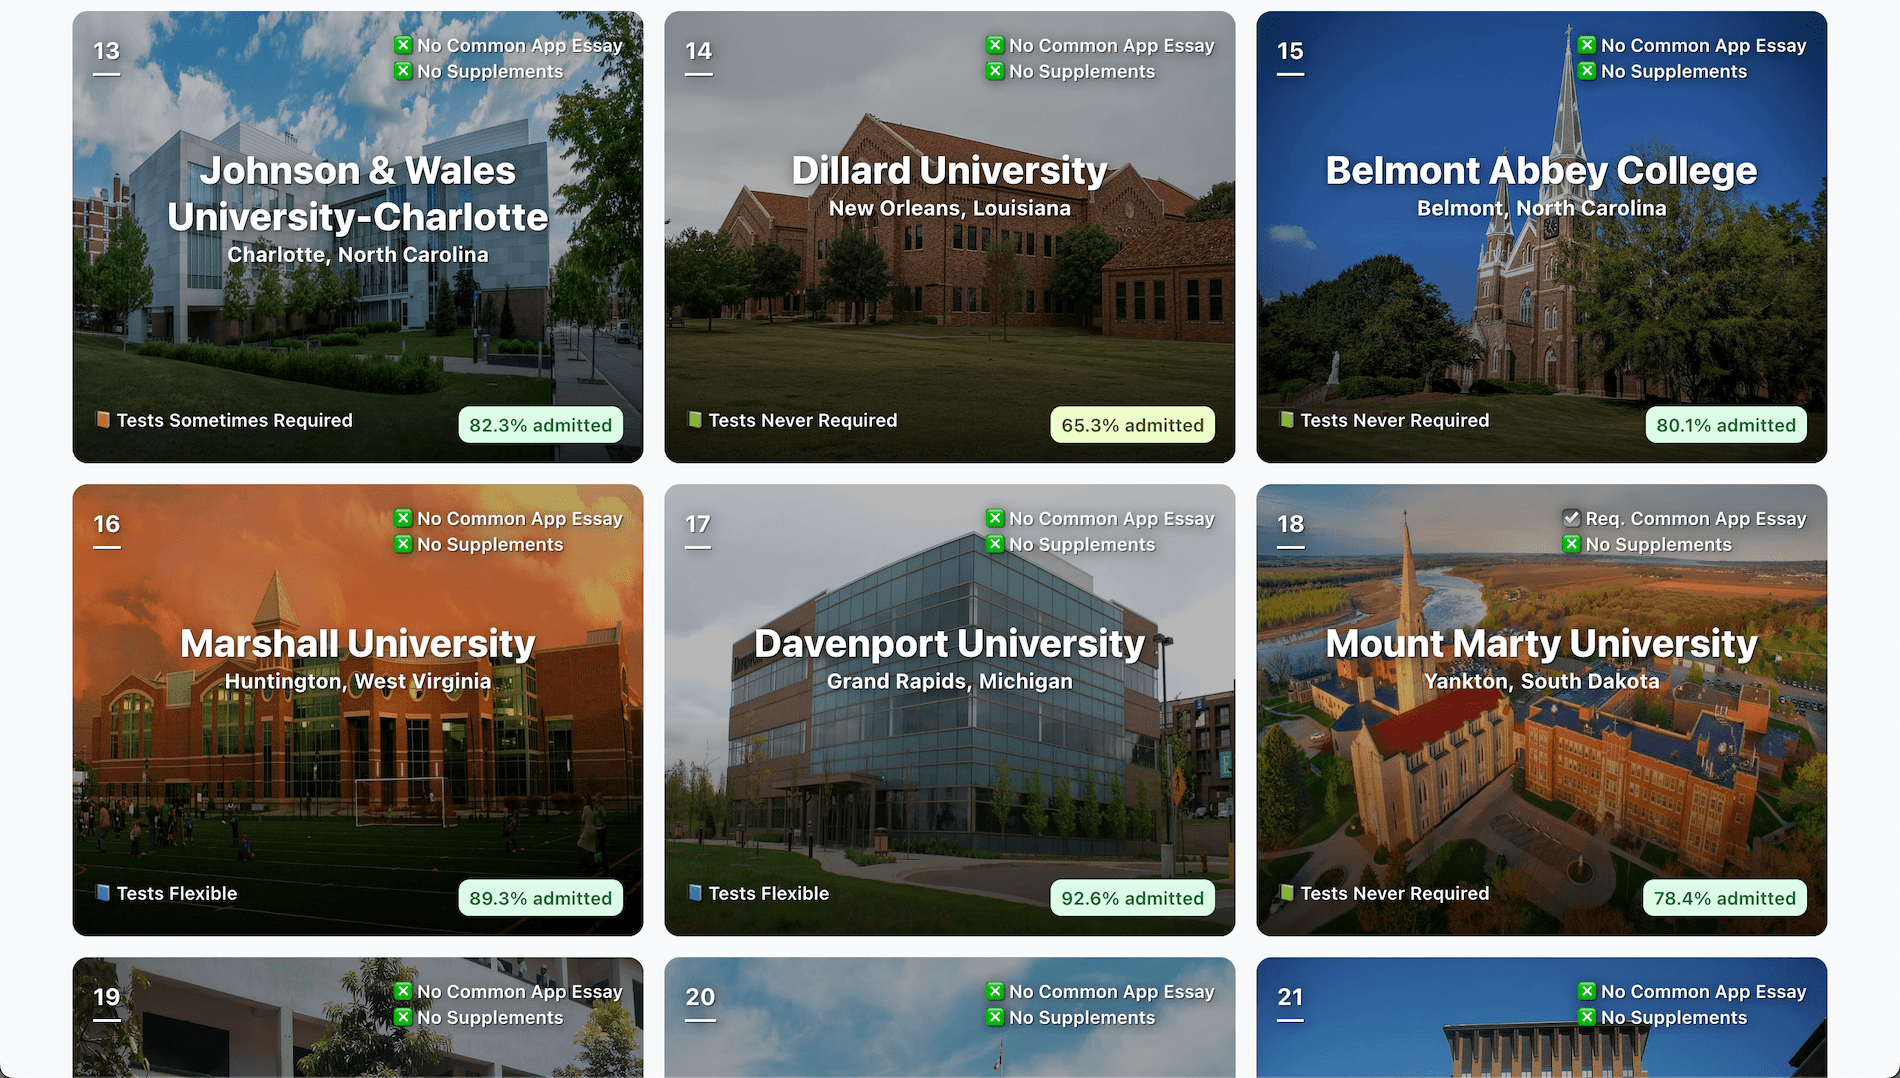Click the 82.3% admitted badge
Viewport: 1900px width, 1078px height.
[x=540, y=425]
